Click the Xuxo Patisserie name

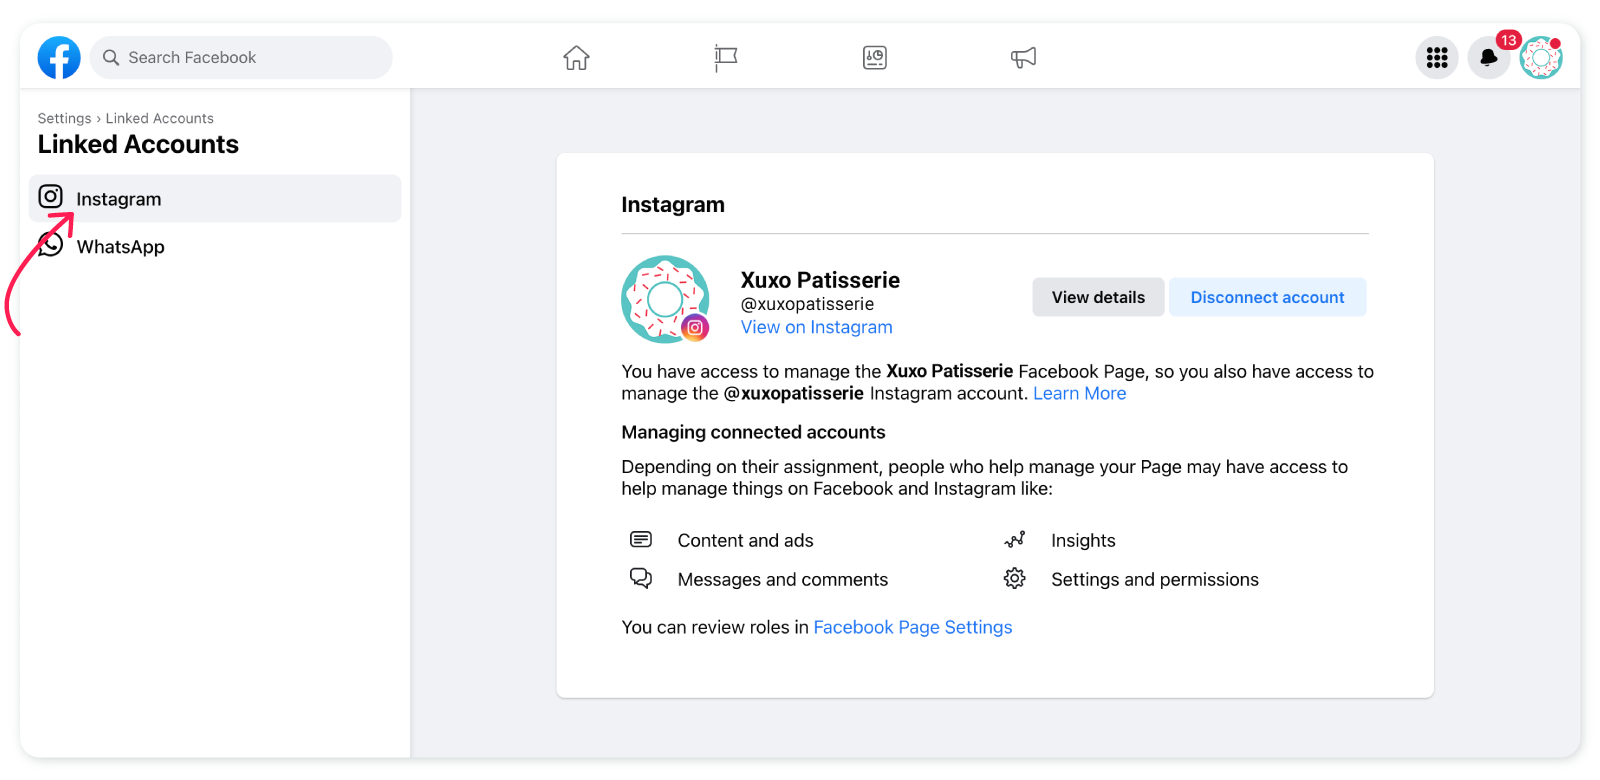[x=820, y=280]
